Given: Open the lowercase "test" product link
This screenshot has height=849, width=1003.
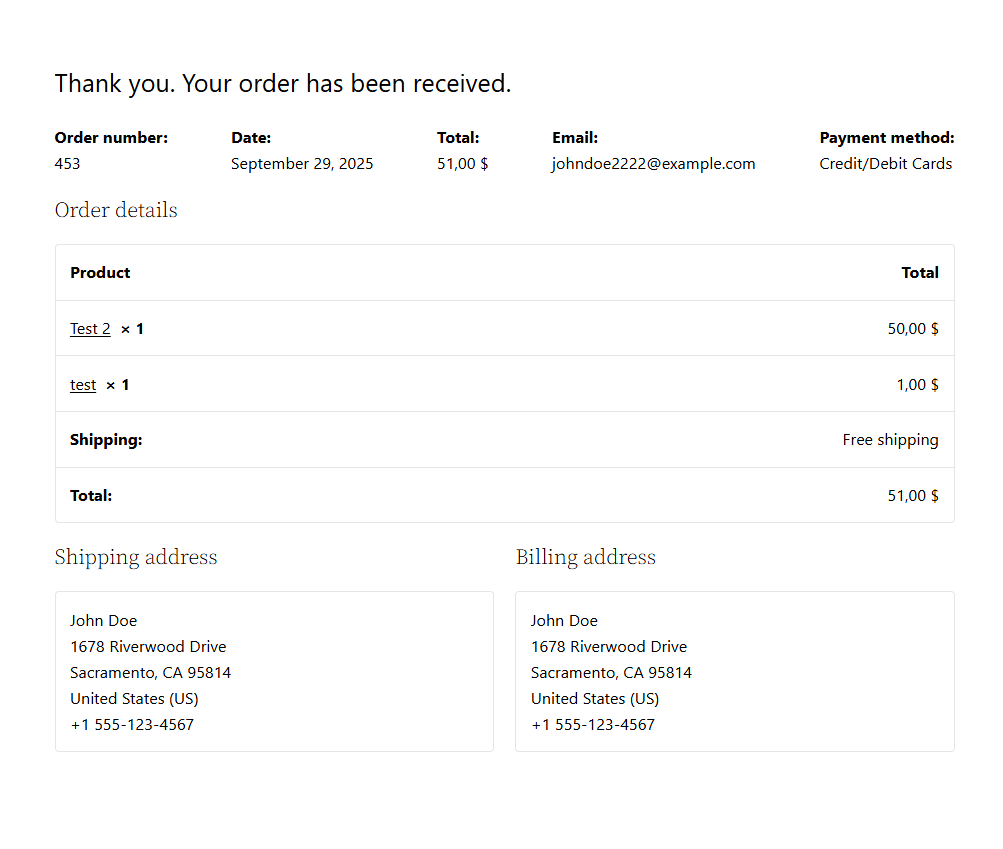Looking at the screenshot, I should [x=83, y=385].
